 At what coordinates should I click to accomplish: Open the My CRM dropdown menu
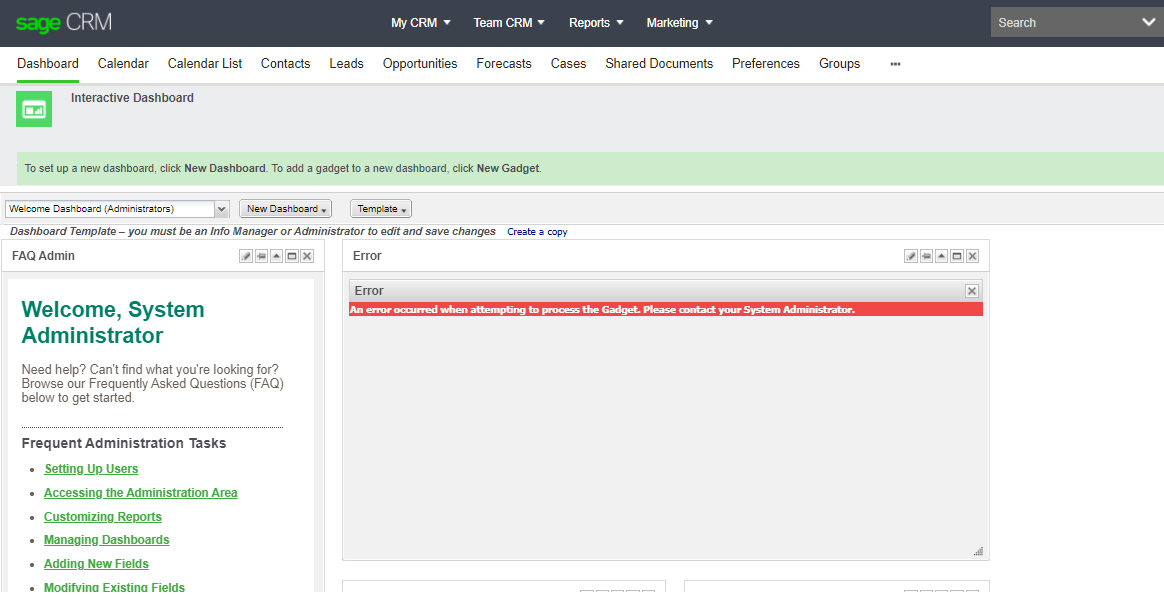[421, 23]
